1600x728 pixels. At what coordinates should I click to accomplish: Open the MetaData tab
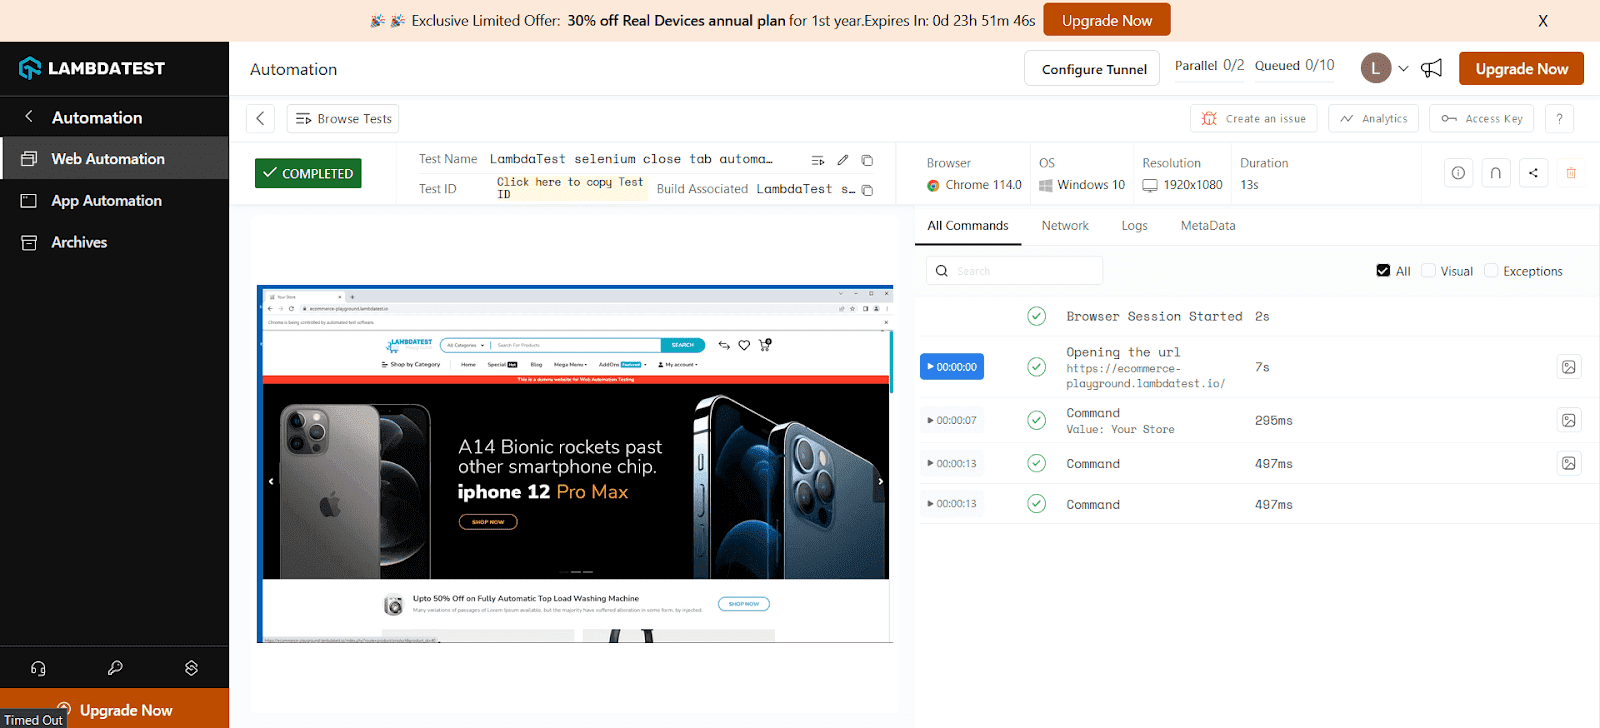click(x=1208, y=225)
